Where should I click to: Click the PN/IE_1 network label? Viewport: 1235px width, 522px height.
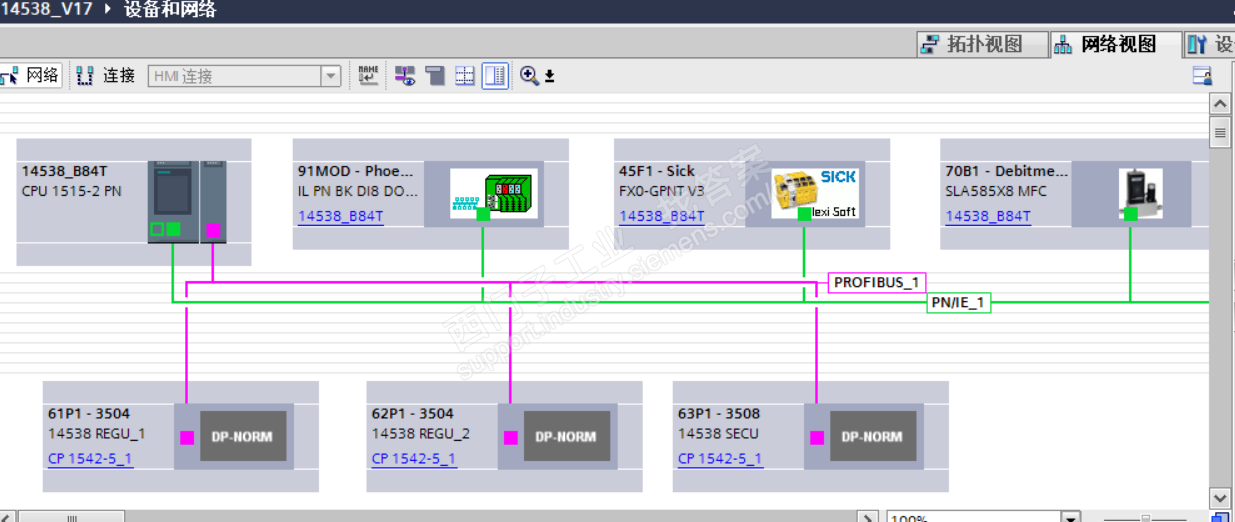point(959,302)
